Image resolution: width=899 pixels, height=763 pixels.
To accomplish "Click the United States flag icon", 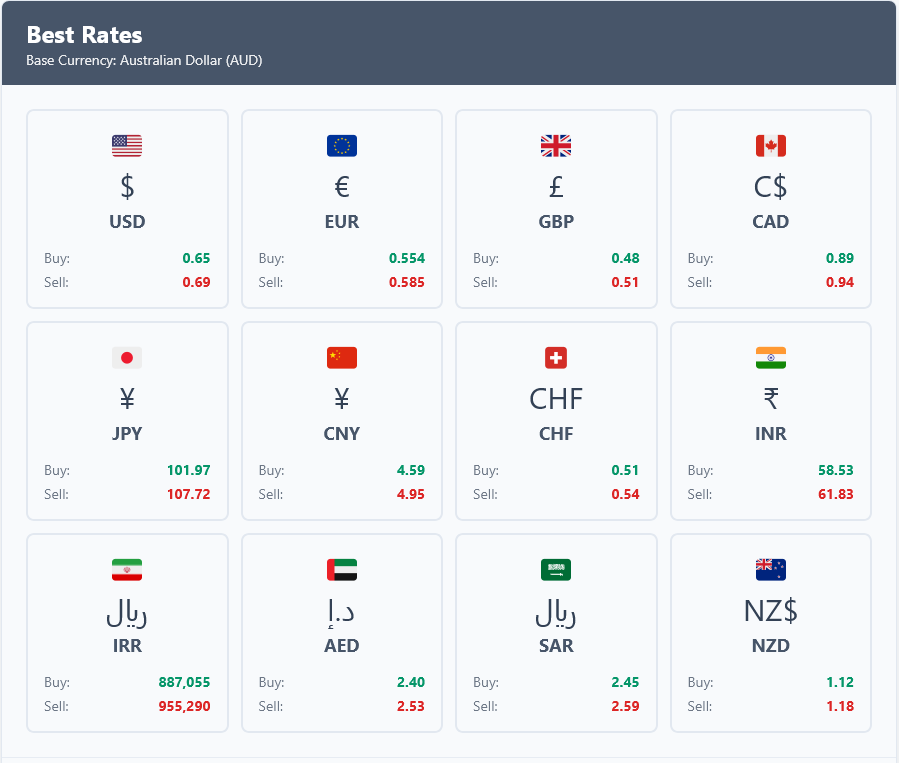I will click(x=127, y=146).
